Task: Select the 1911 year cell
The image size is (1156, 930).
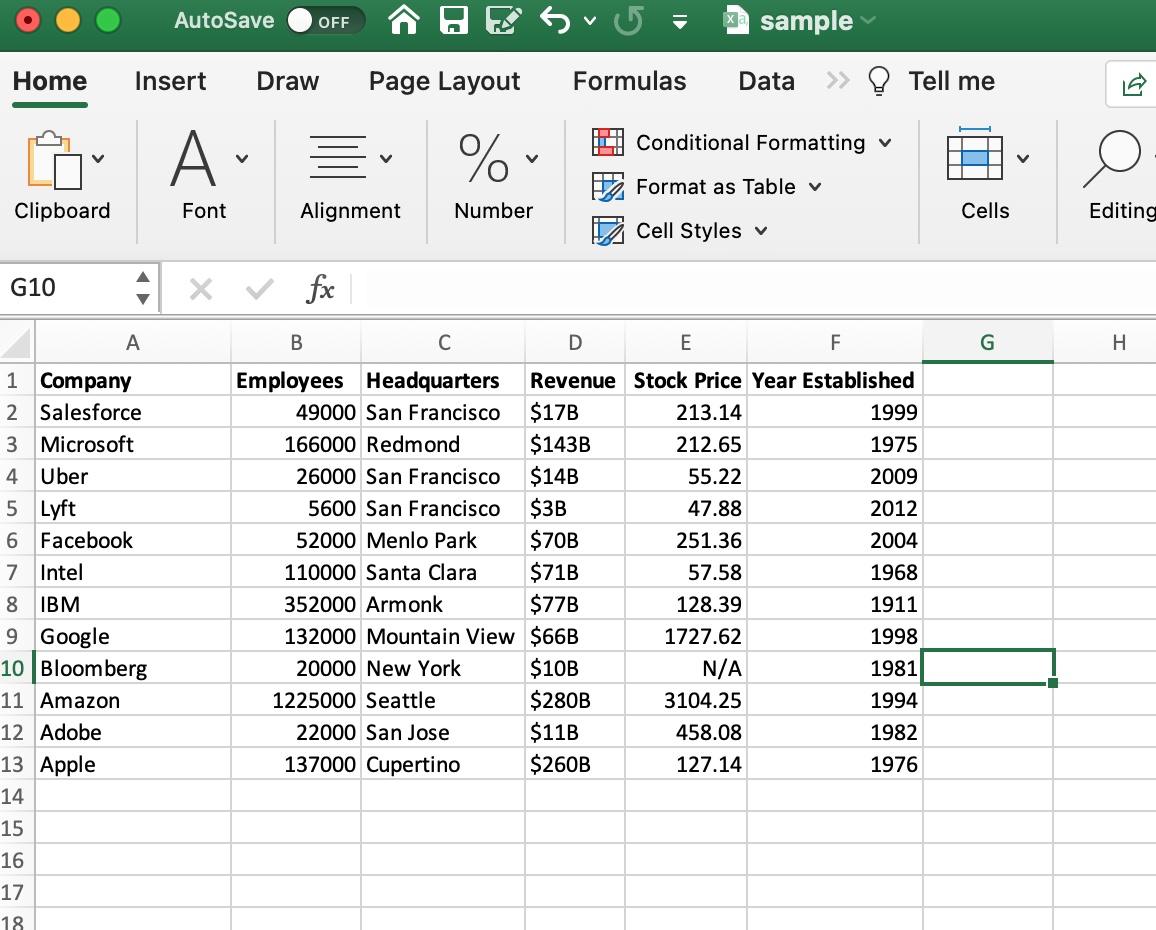Action: [835, 604]
